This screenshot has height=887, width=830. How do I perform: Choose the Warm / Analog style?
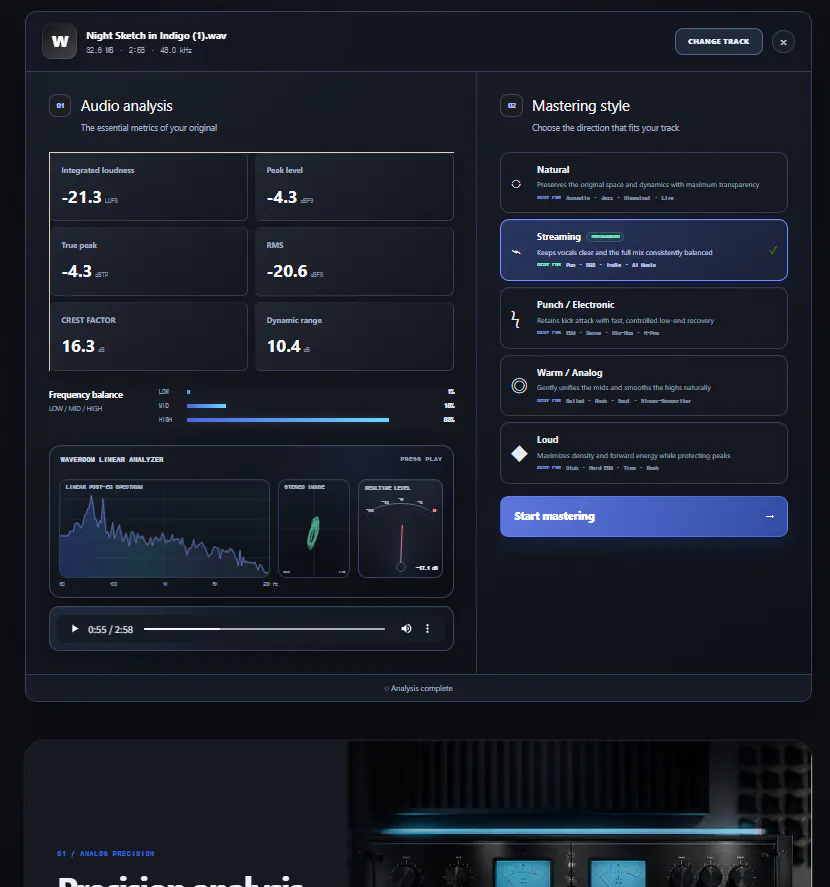(x=644, y=385)
